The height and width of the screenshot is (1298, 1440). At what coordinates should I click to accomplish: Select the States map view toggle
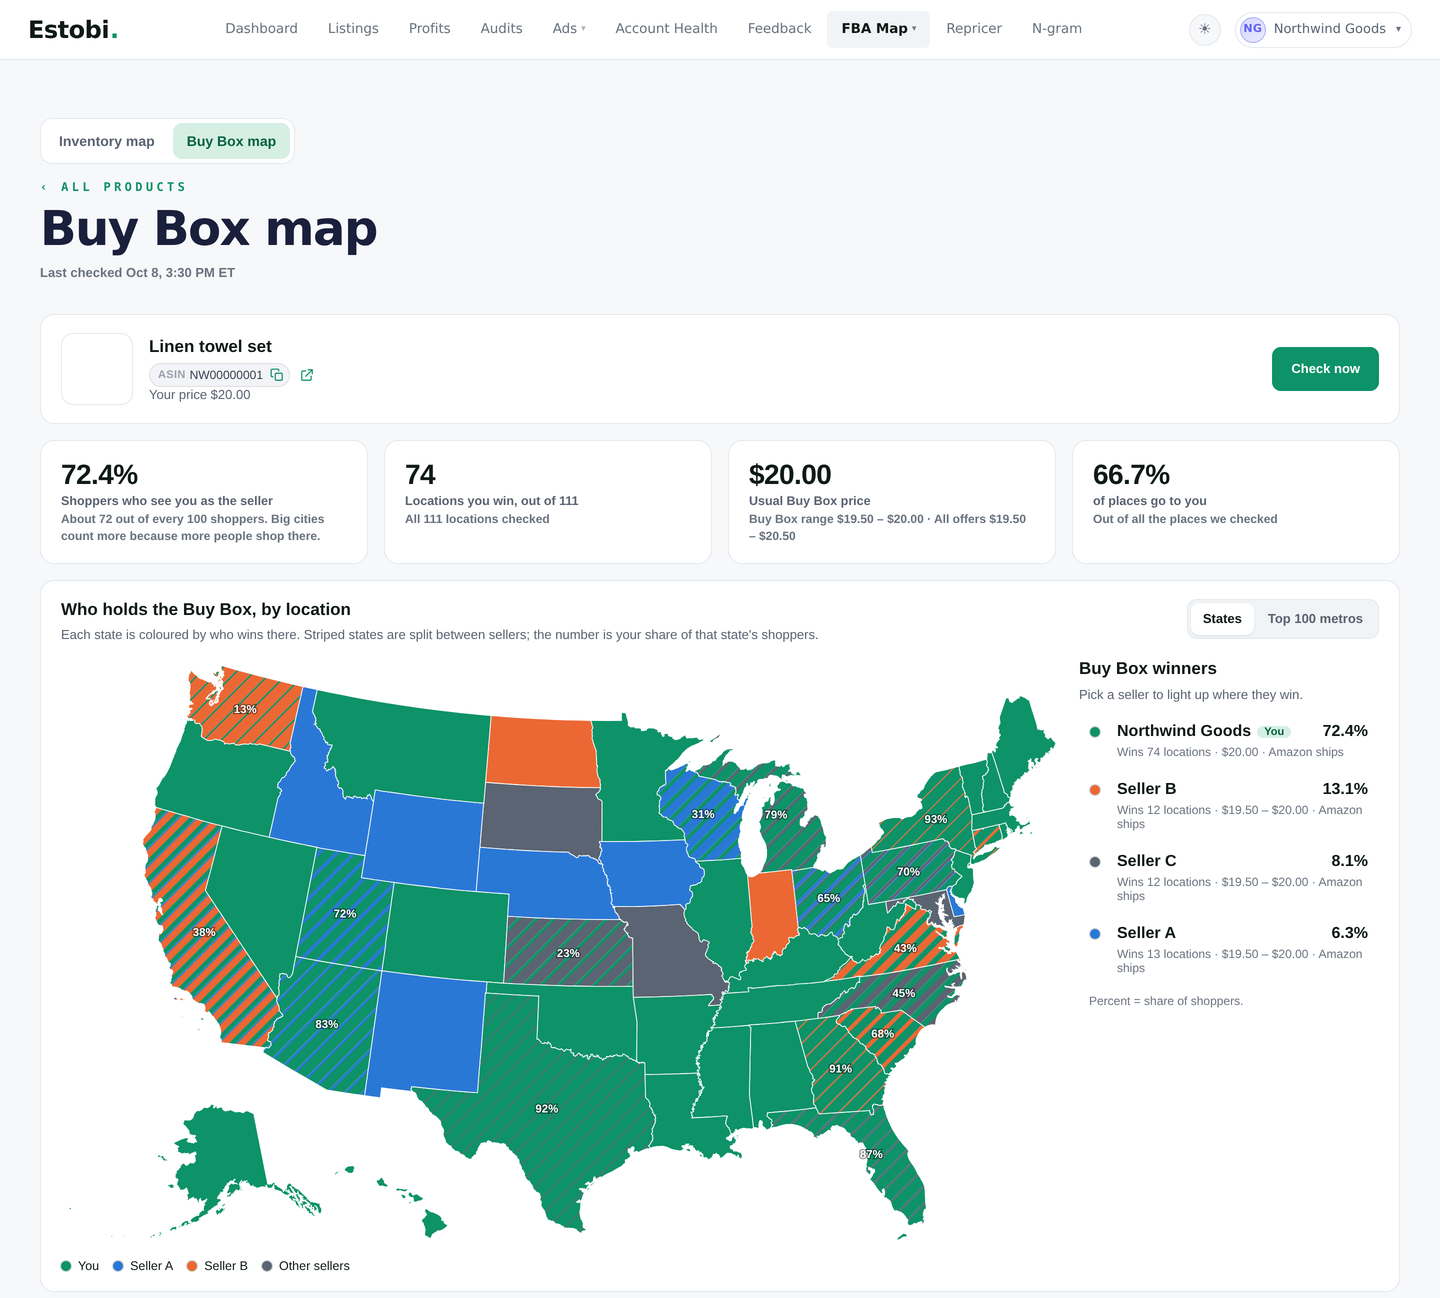tap(1222, 619)
